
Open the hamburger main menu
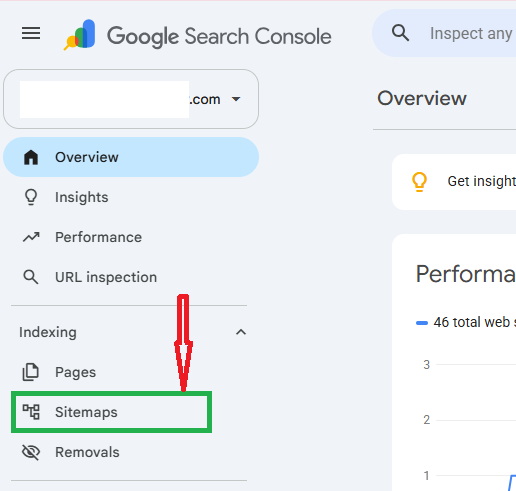point(31,33)
